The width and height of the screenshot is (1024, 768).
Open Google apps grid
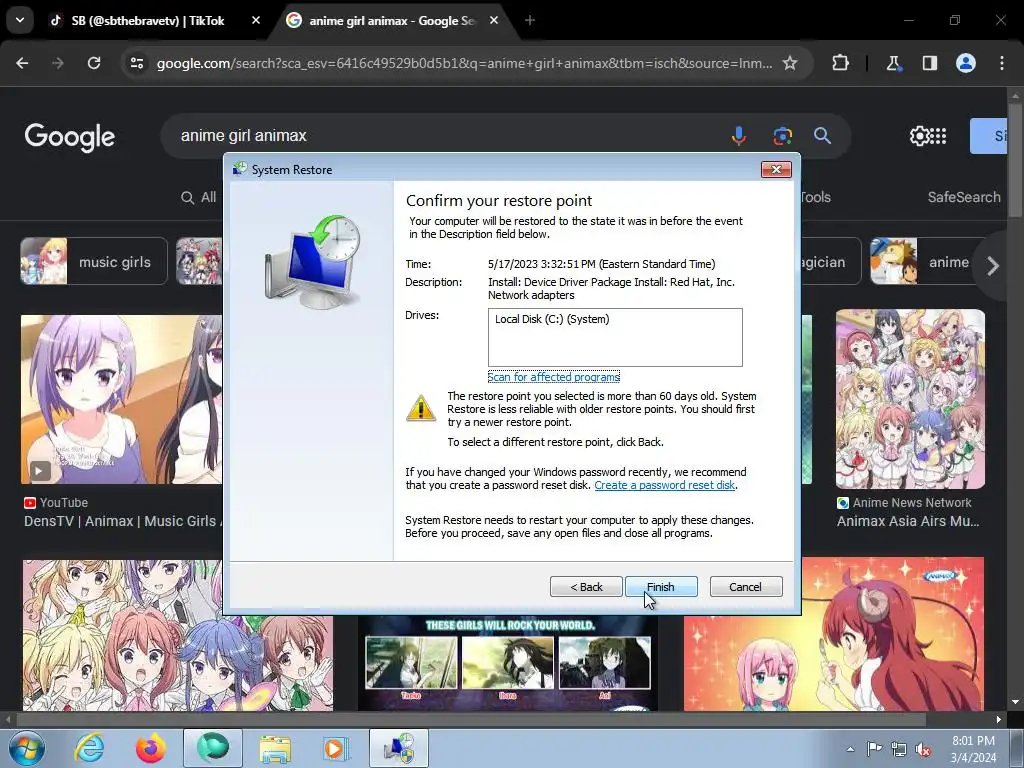click(938, 136)
